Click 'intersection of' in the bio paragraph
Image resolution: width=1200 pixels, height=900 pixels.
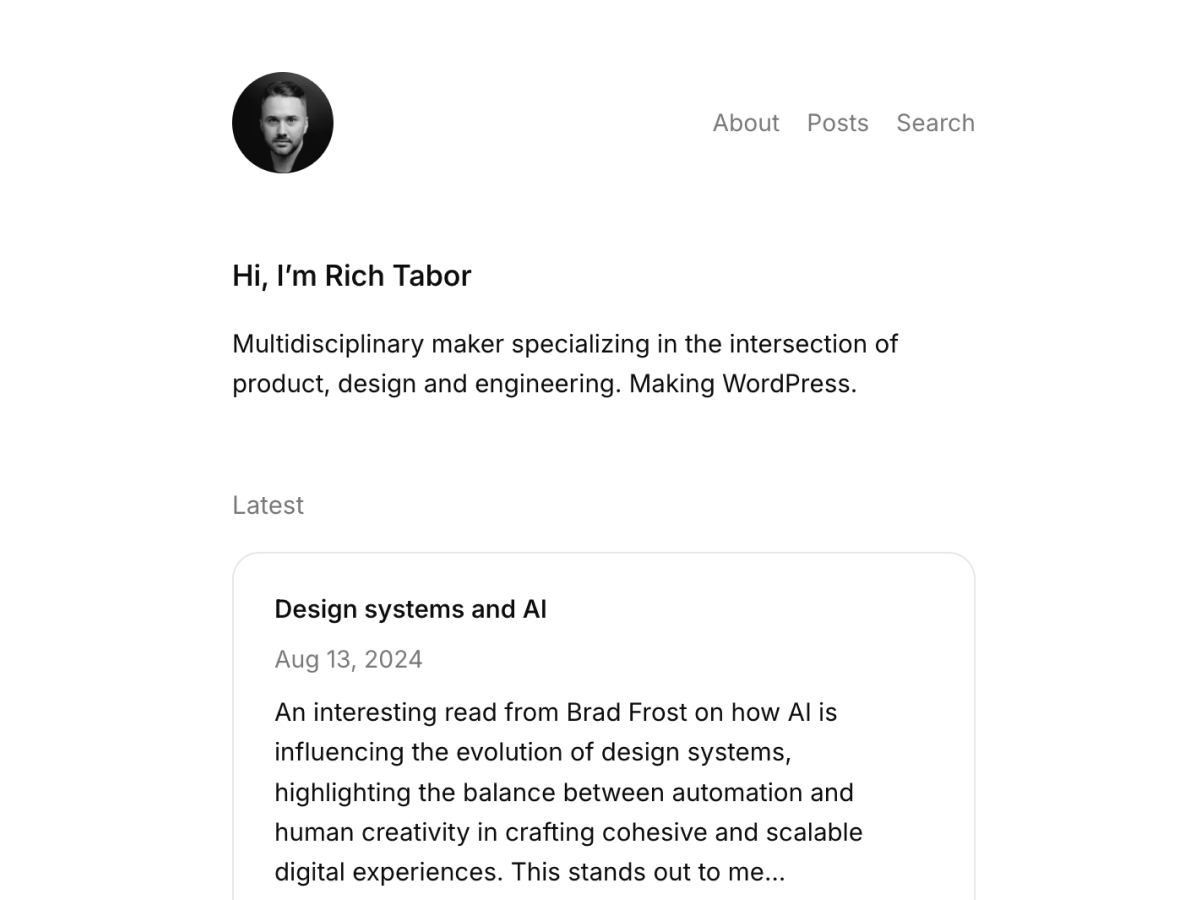coord(812,344)
